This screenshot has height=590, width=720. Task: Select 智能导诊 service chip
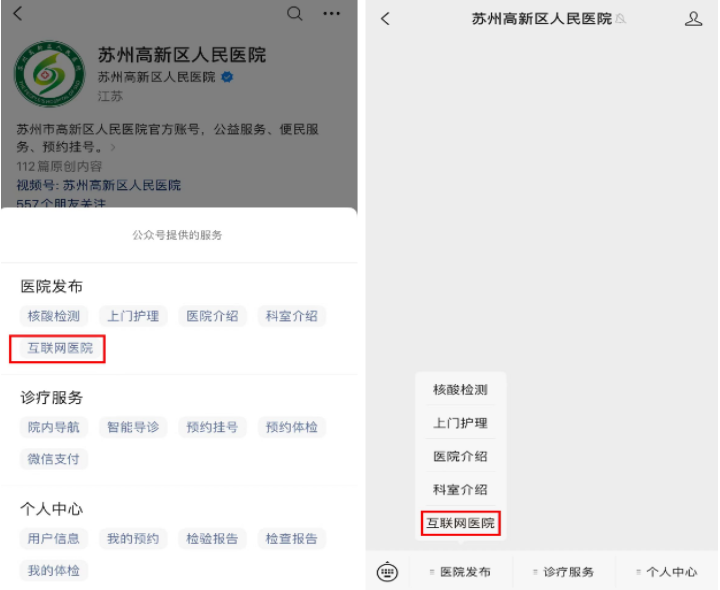click(x=133, y=427)
